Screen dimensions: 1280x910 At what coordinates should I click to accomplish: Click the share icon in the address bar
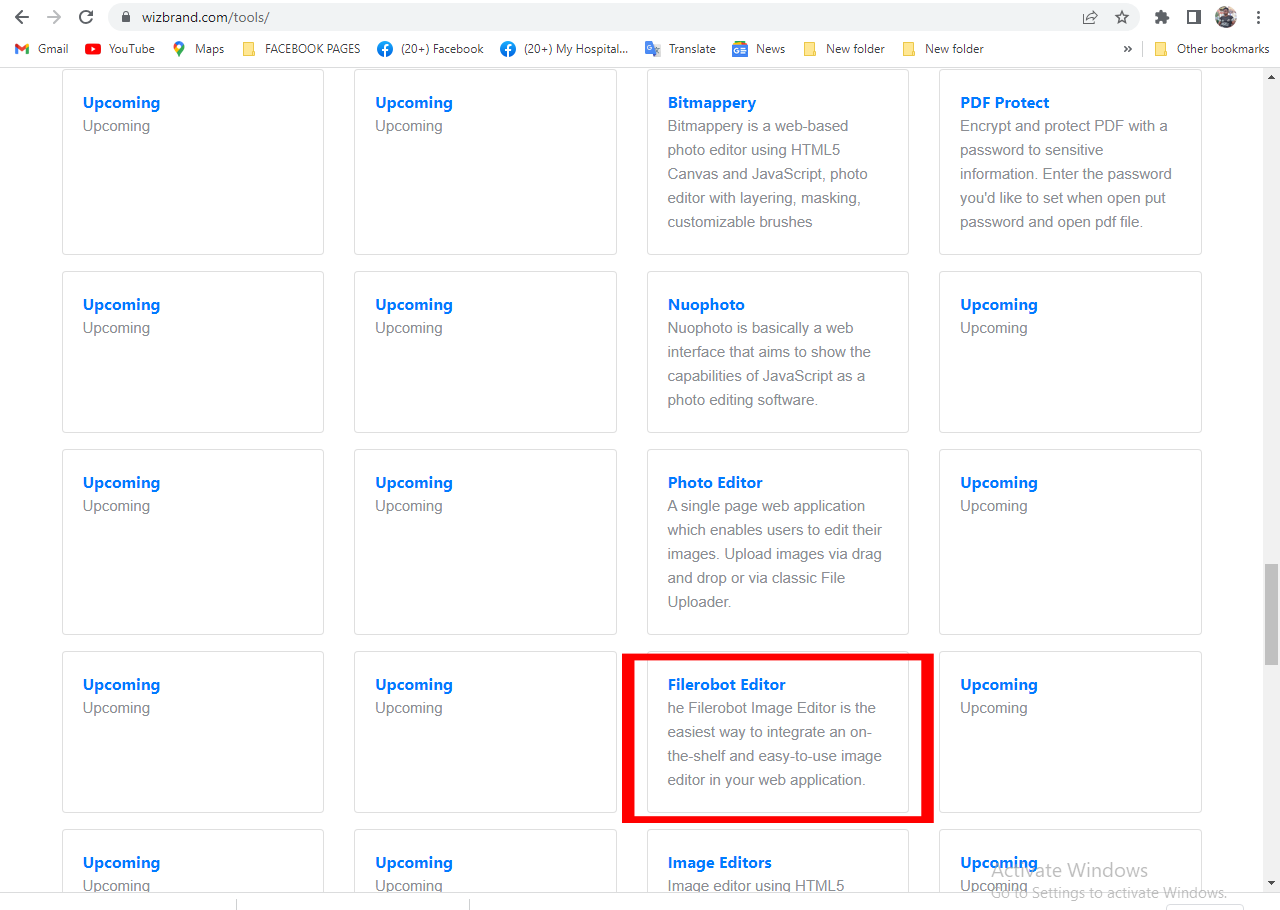(x=1089, y=17)
